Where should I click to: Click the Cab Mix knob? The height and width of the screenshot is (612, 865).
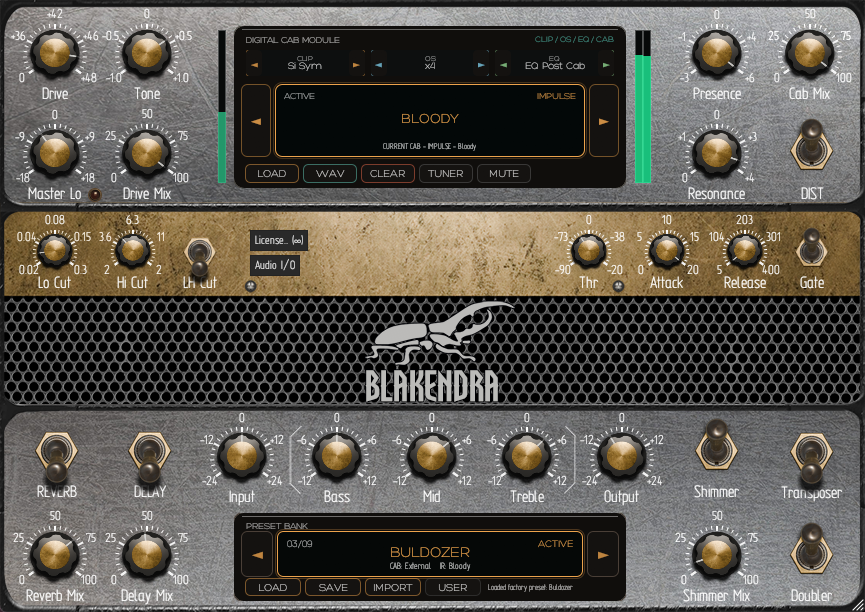809,54
